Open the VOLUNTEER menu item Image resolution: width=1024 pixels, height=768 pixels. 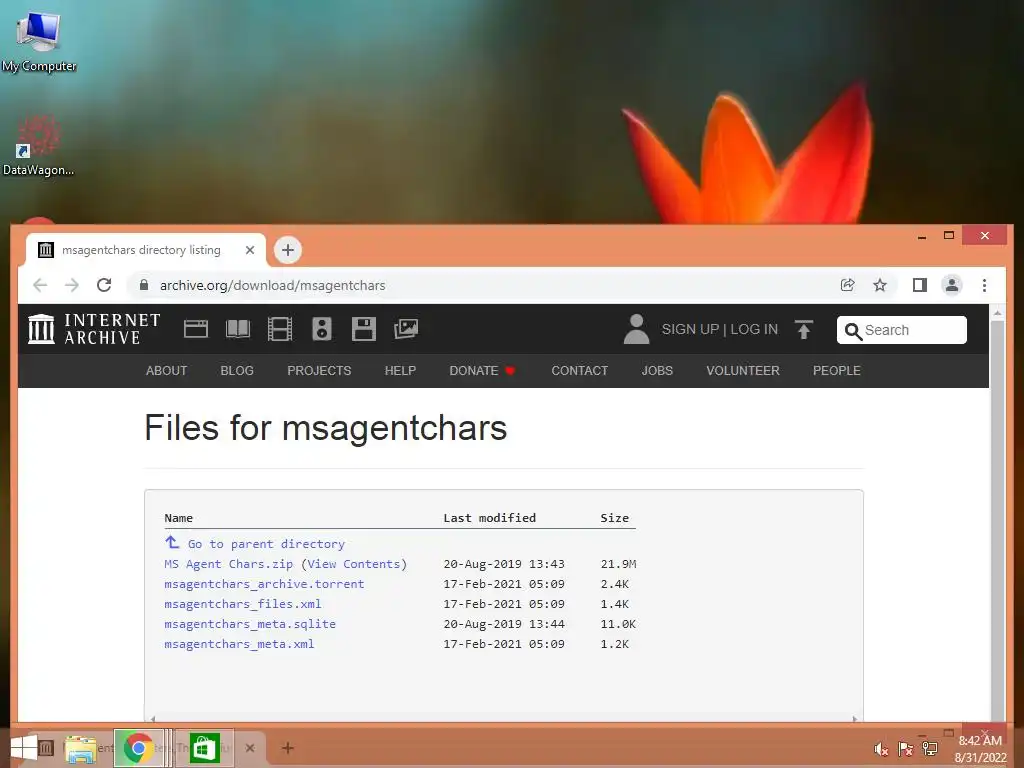743,371
